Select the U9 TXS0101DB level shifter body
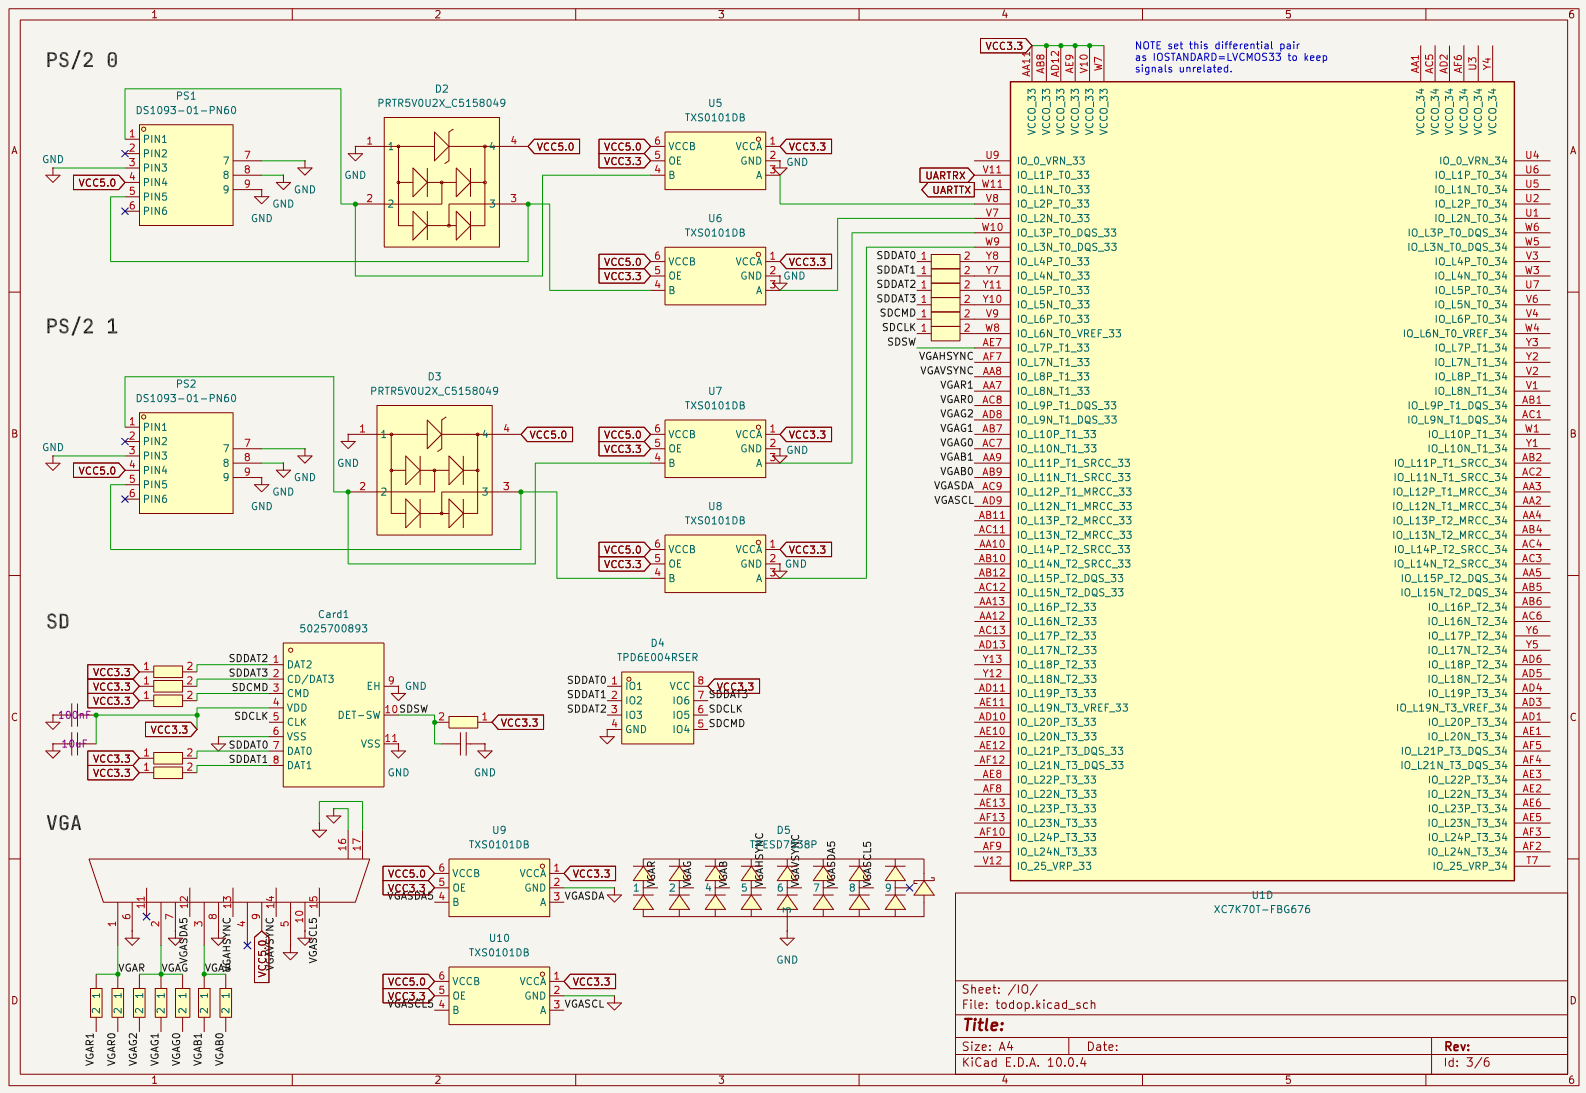This screenshot has height=1093, width=1586. coord(499,888)
